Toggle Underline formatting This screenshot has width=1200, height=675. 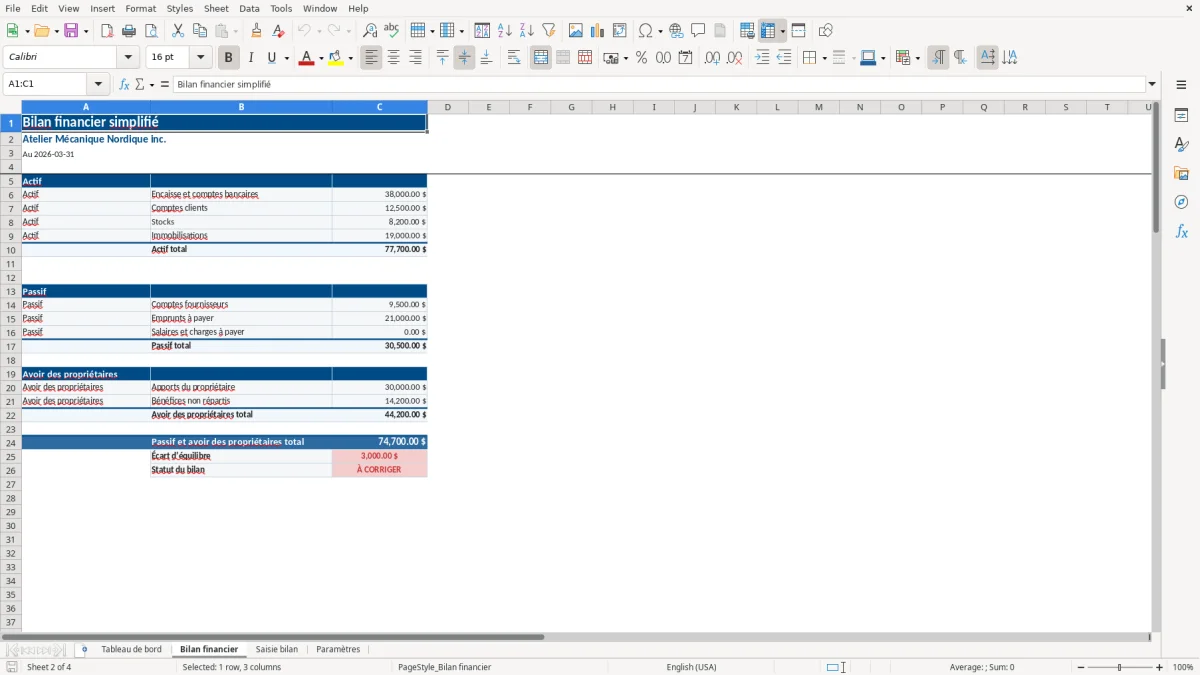tap(271, 58)
